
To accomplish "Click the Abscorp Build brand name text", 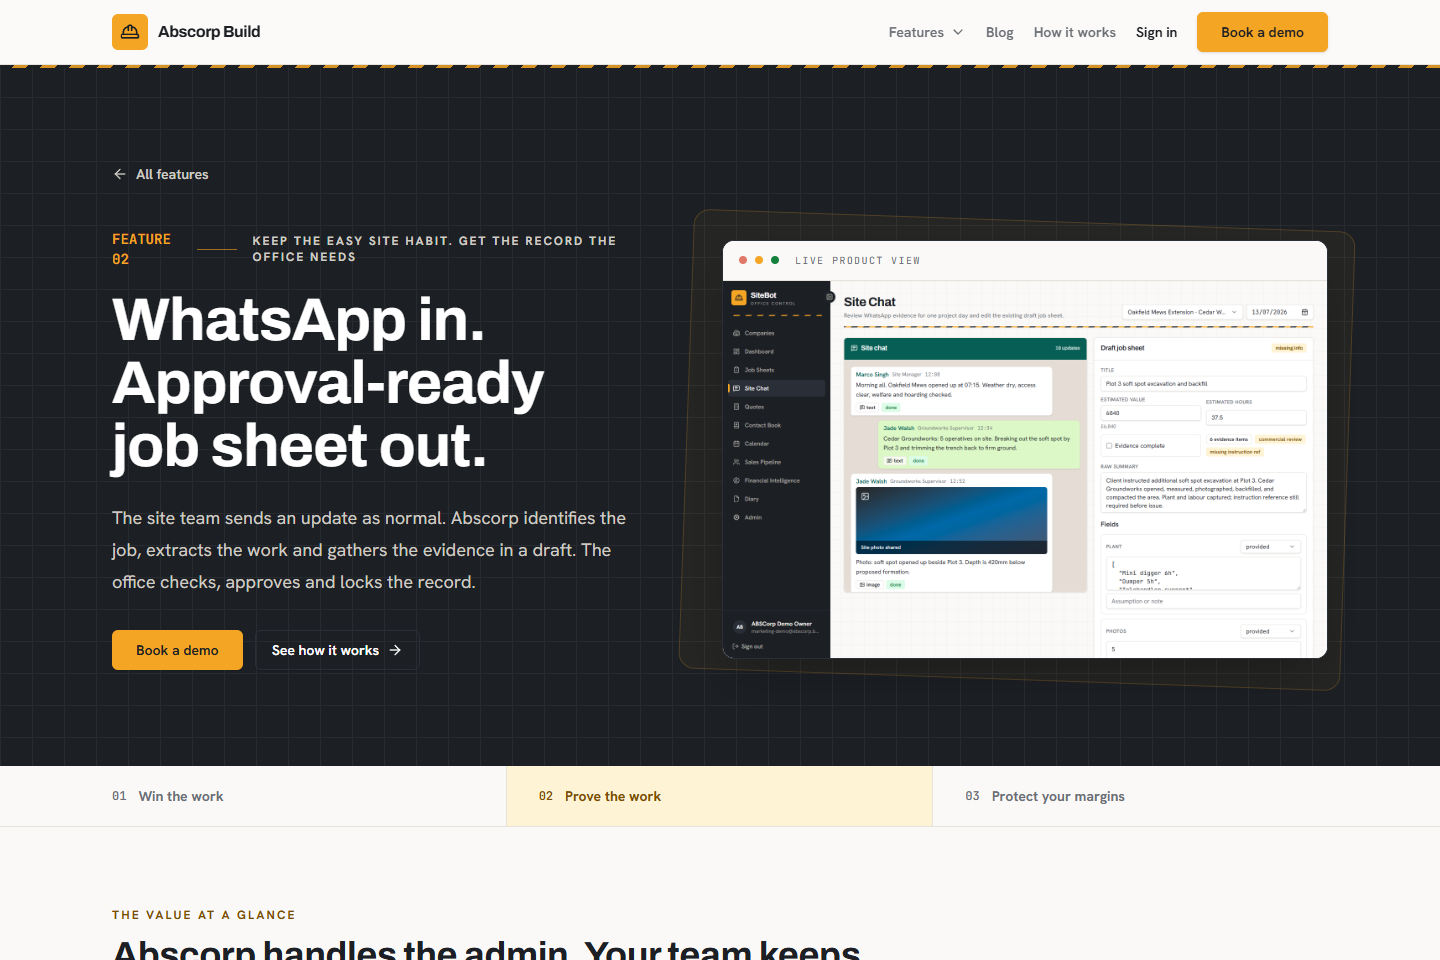I will 209,32.
